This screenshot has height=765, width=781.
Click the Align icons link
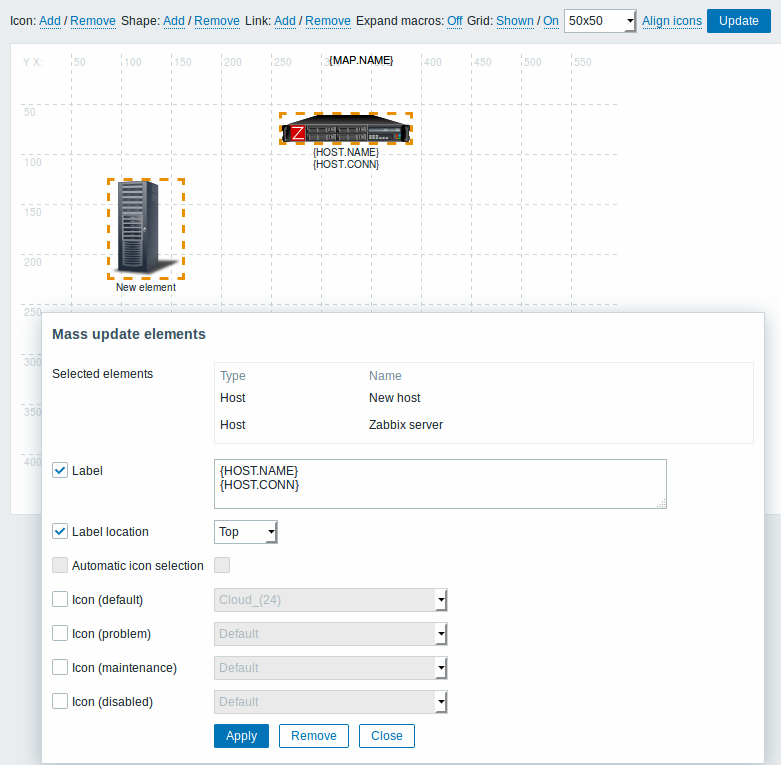[671, 20]
